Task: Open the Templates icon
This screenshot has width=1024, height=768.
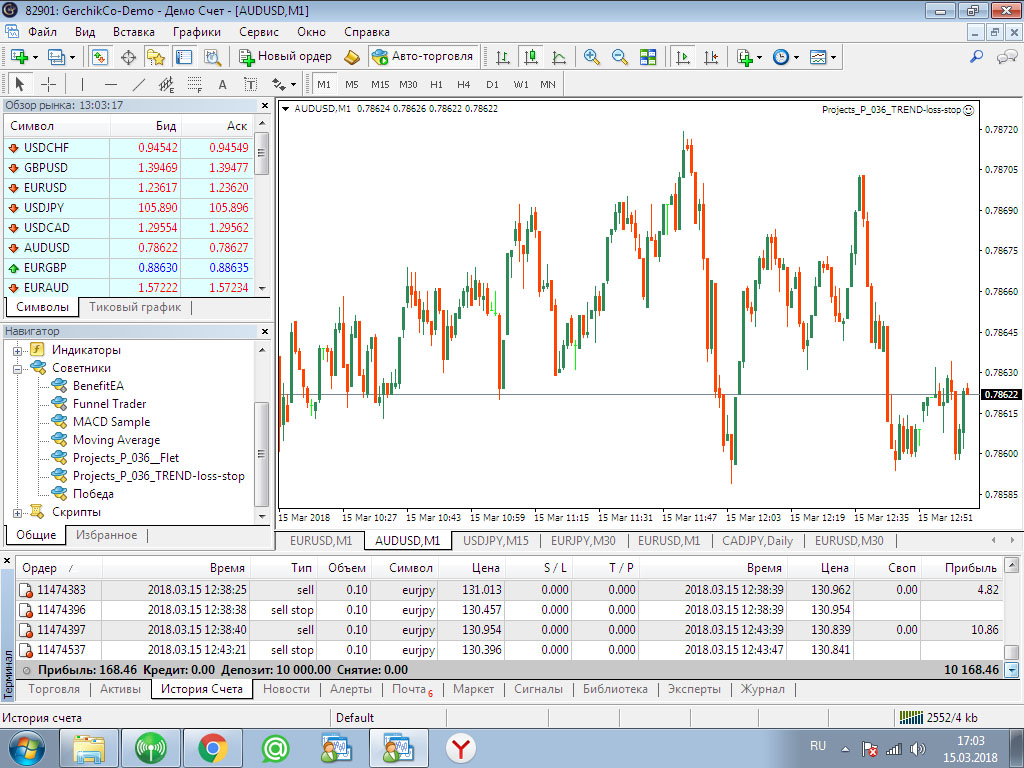Action: click(x=818, y=57)
